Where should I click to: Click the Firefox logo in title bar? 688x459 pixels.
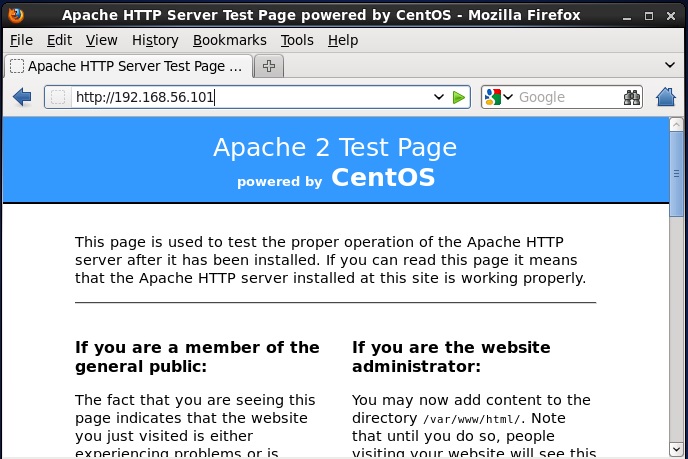[x=15, y=15]
